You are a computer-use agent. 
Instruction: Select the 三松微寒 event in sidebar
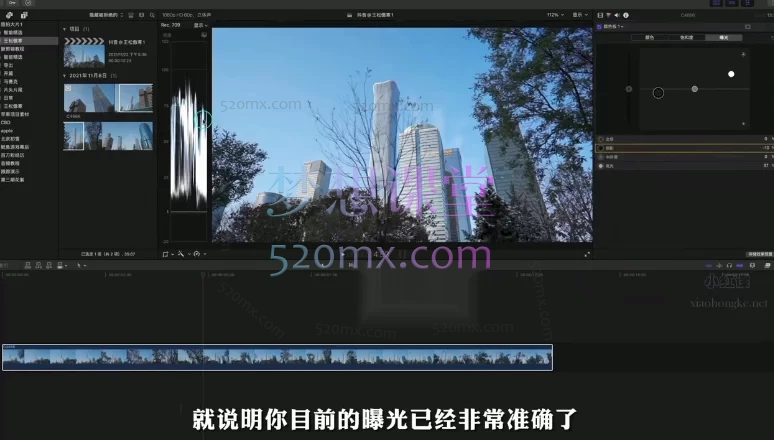coord(14,39)
